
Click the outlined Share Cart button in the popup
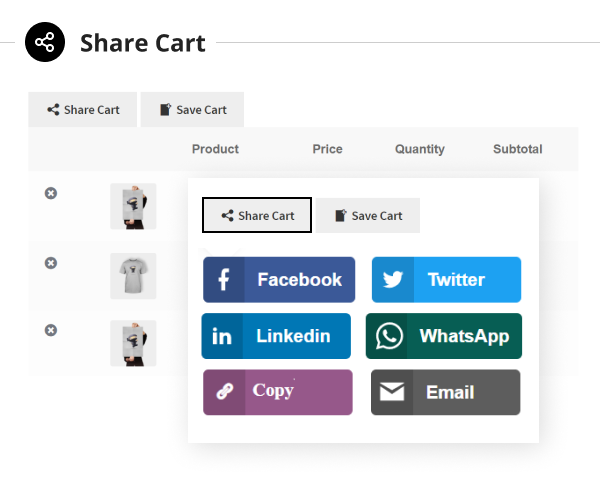click(x=257, y=215)
